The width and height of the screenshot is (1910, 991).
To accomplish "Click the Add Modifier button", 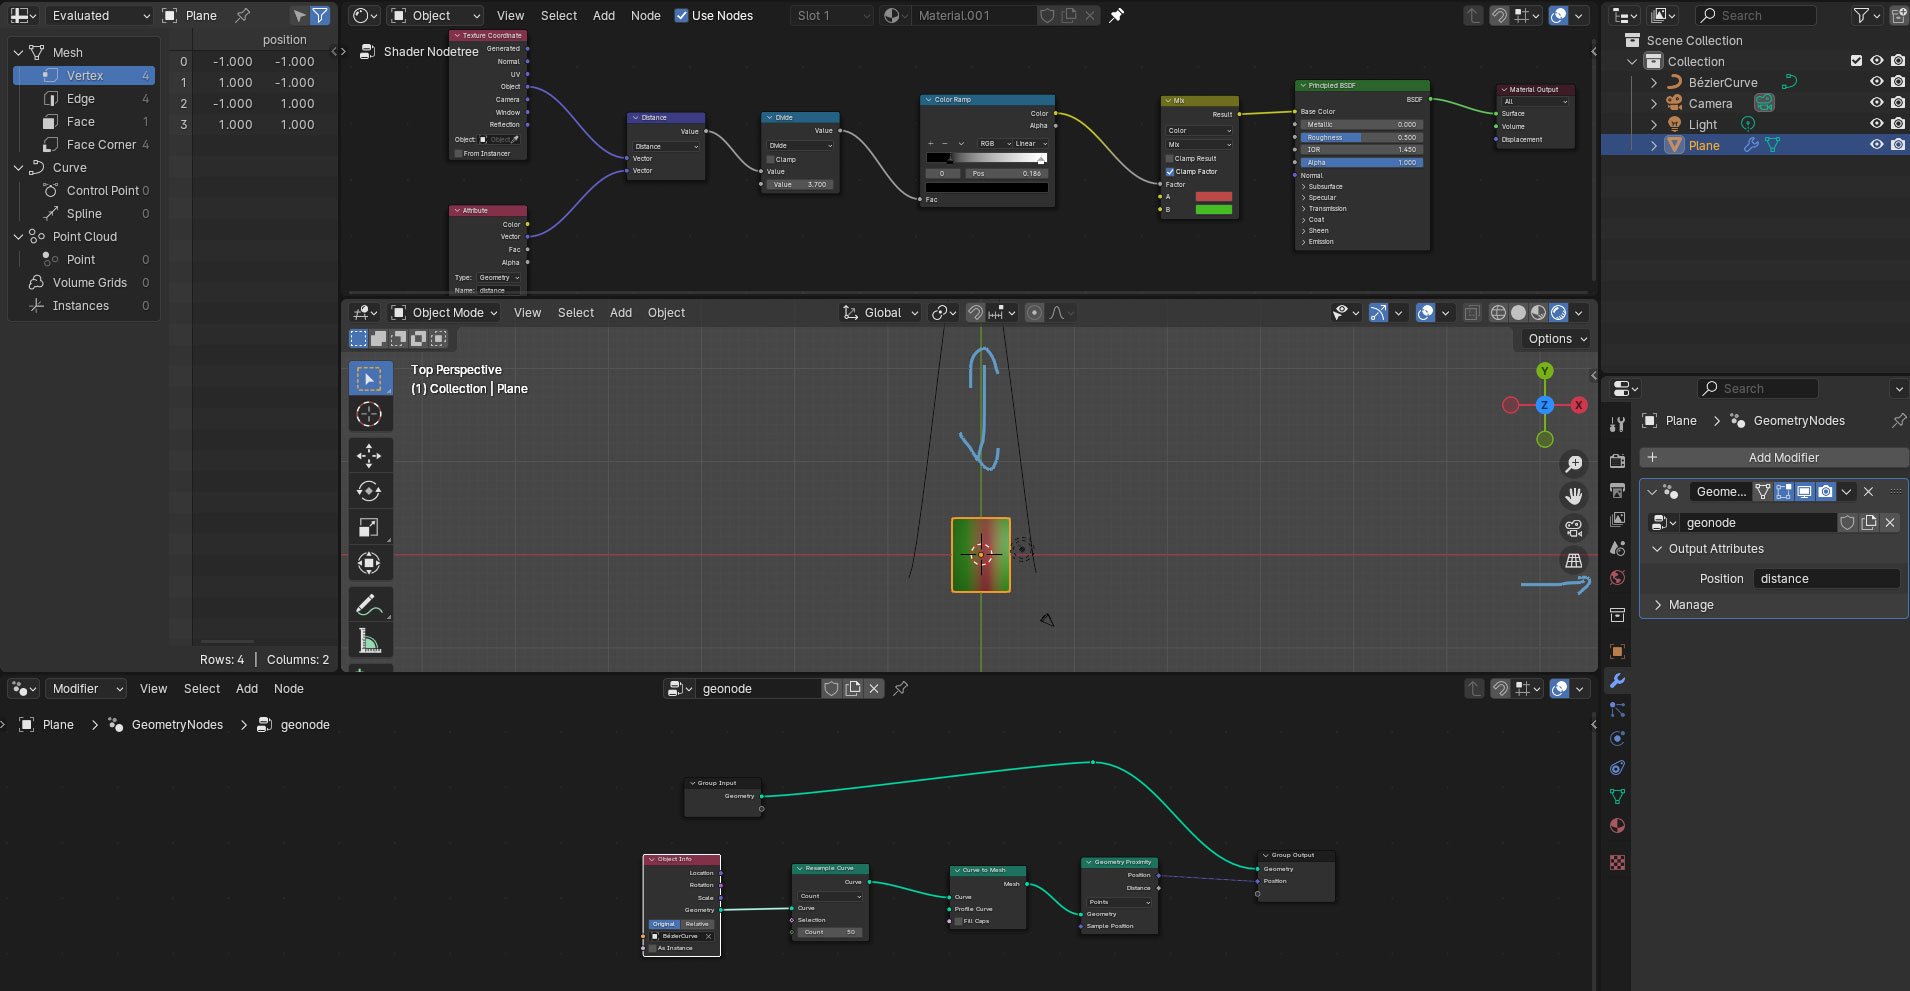I will point(1783,458).
